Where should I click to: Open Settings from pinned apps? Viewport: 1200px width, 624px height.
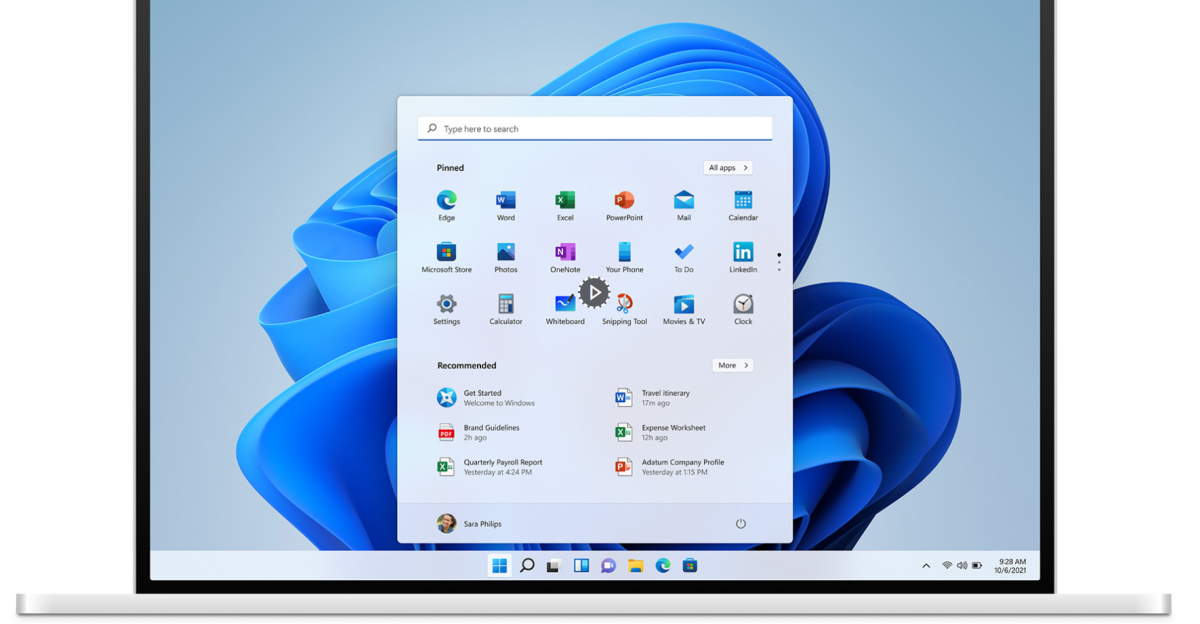446,309
